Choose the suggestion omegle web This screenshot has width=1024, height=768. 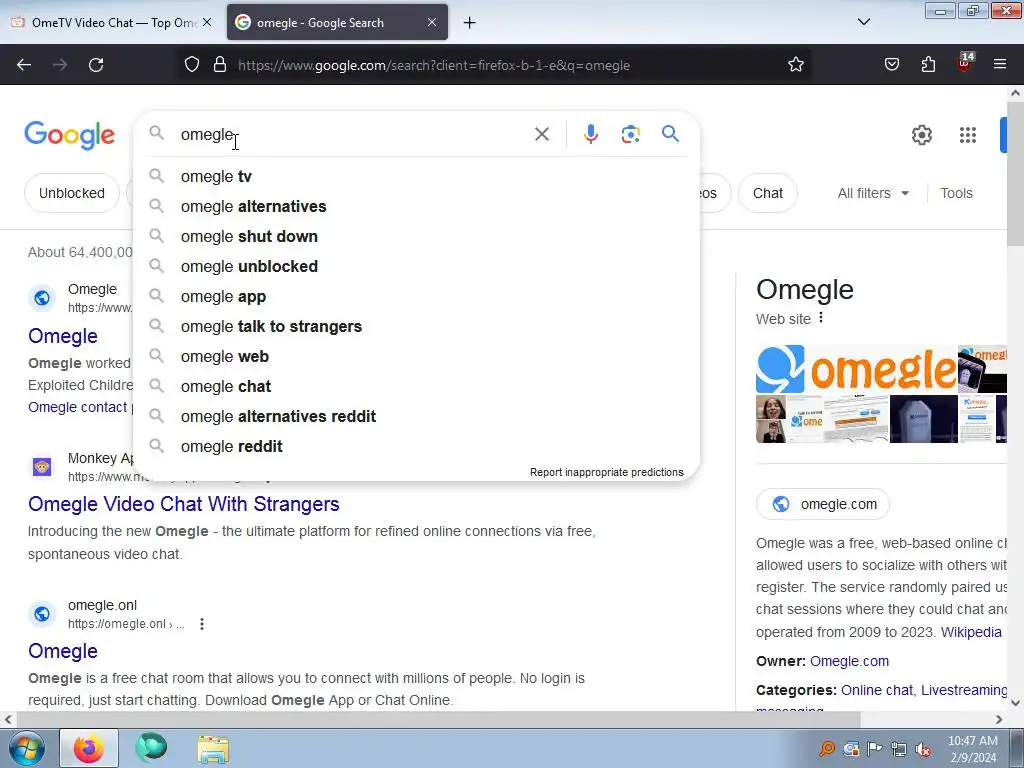[x=416, y=357]
